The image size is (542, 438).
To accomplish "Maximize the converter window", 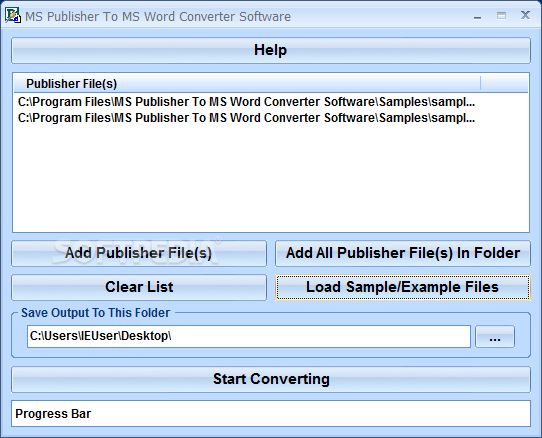I will 502,16.
